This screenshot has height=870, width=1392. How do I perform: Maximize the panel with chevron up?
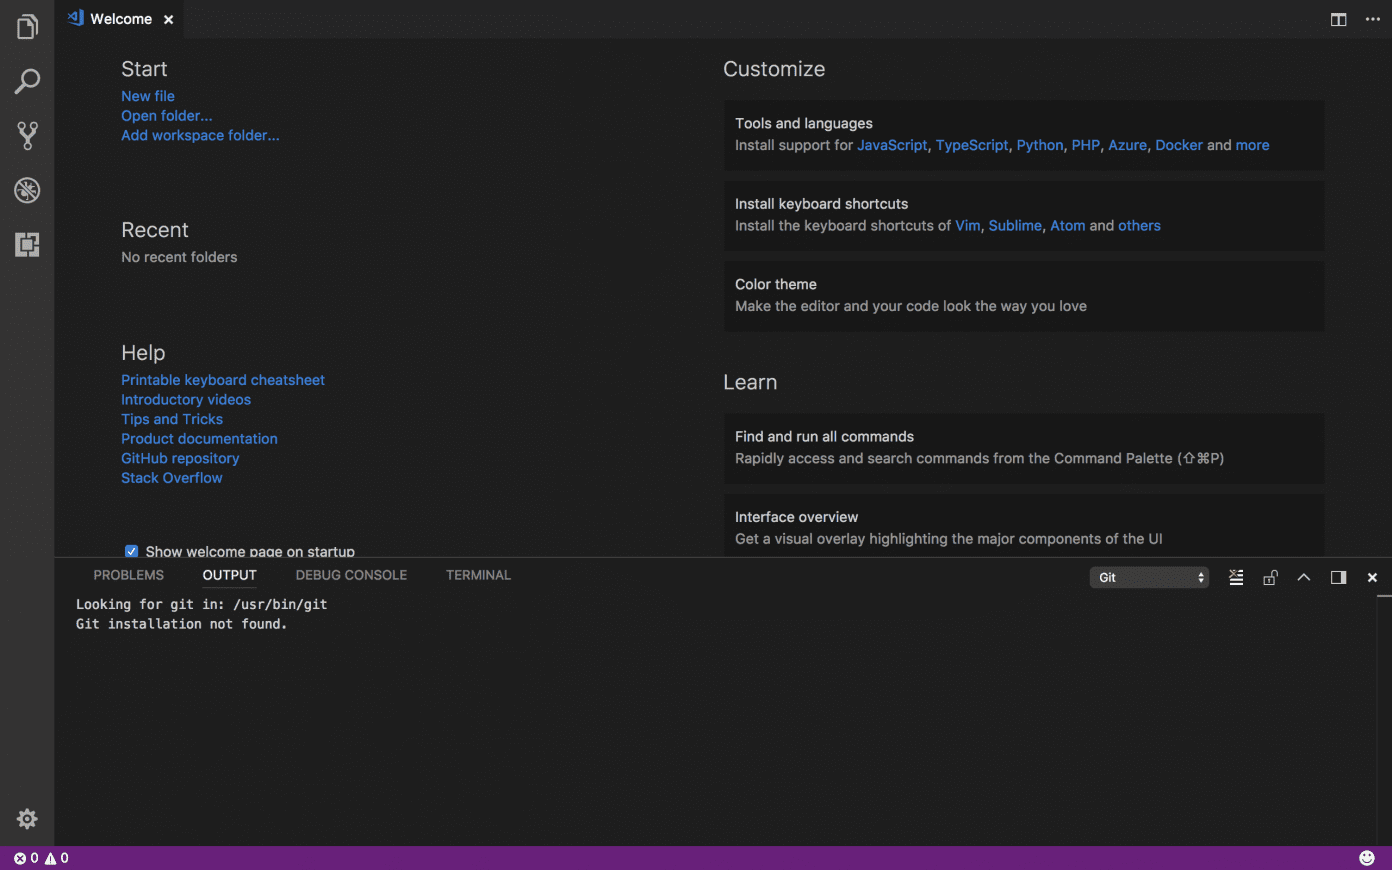pyautogui.click(x=1304, y=577)
